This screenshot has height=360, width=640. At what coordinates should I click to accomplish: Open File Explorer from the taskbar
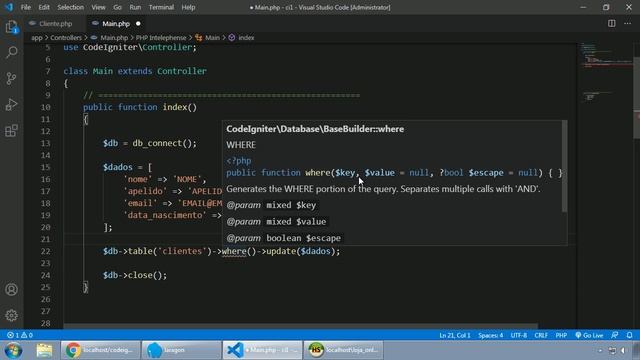point(44,350)
